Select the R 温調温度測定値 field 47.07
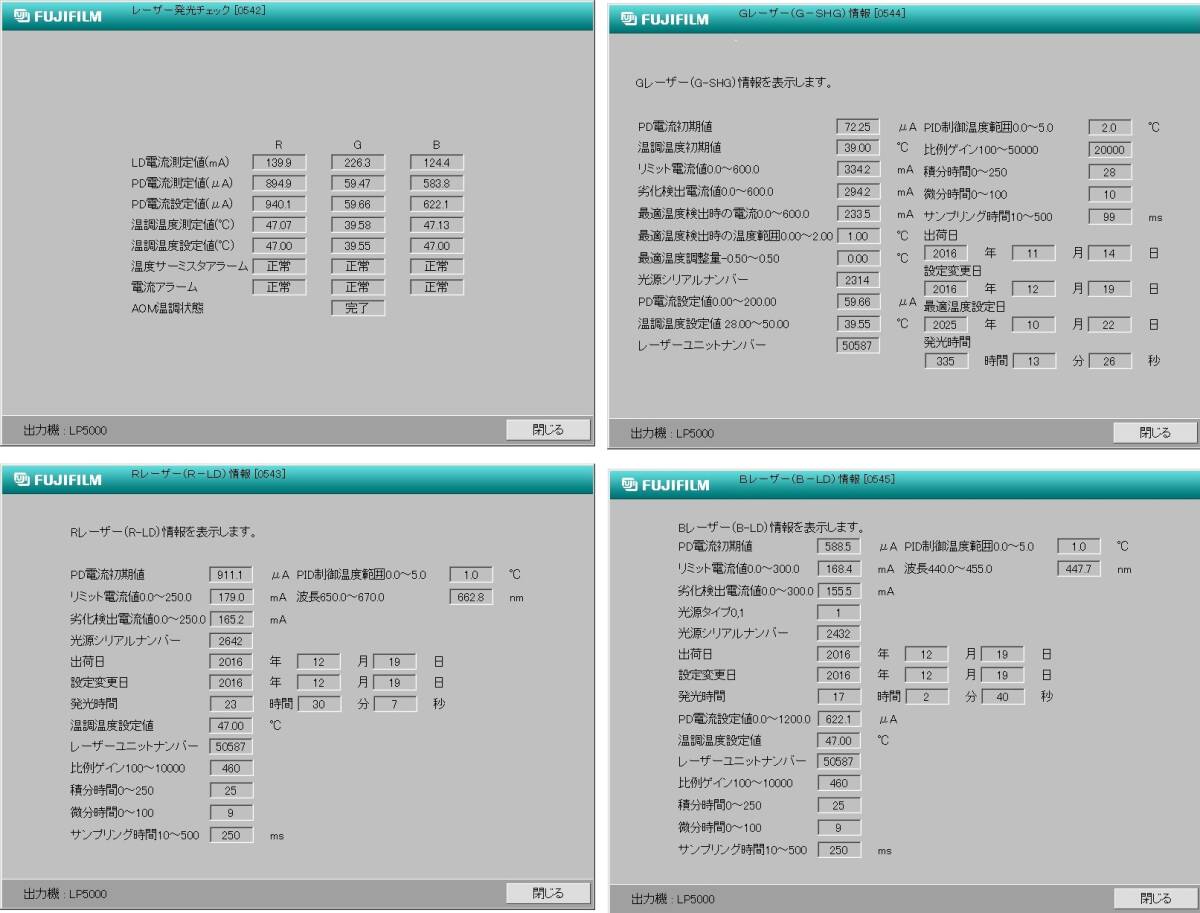Screen dimensions: 1200x913 tap(278, 225)
